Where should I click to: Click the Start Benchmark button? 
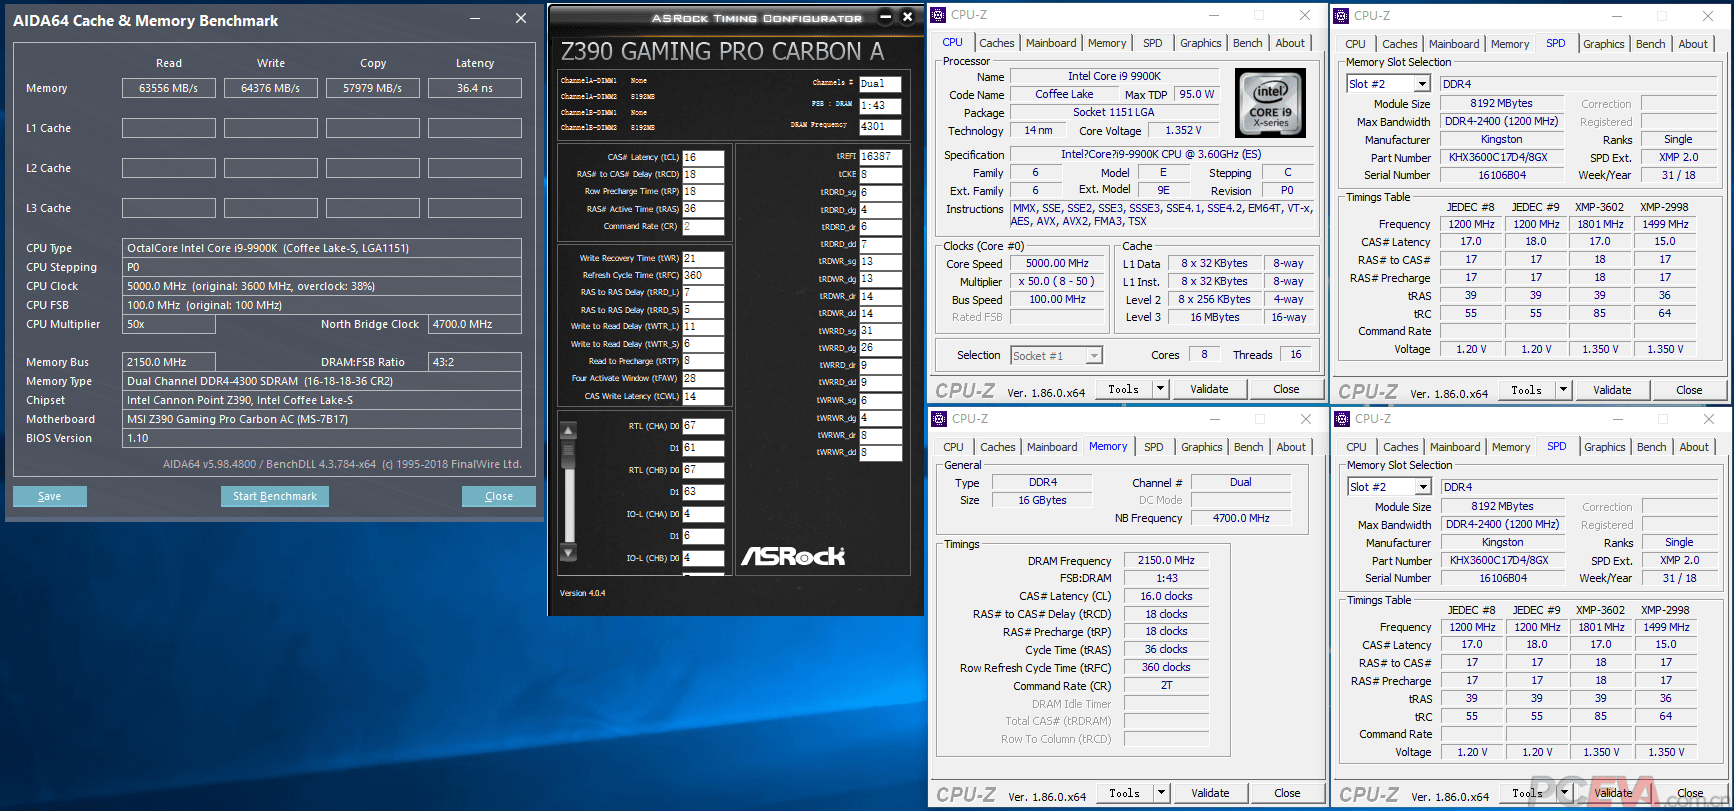tap(275, 496)
